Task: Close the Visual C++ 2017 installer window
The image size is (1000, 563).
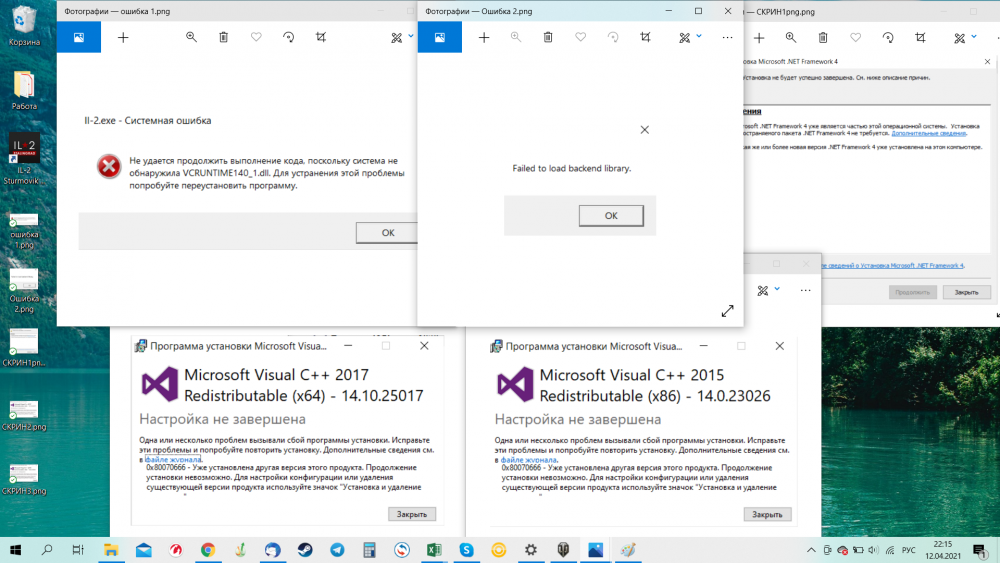Action: 424,346
